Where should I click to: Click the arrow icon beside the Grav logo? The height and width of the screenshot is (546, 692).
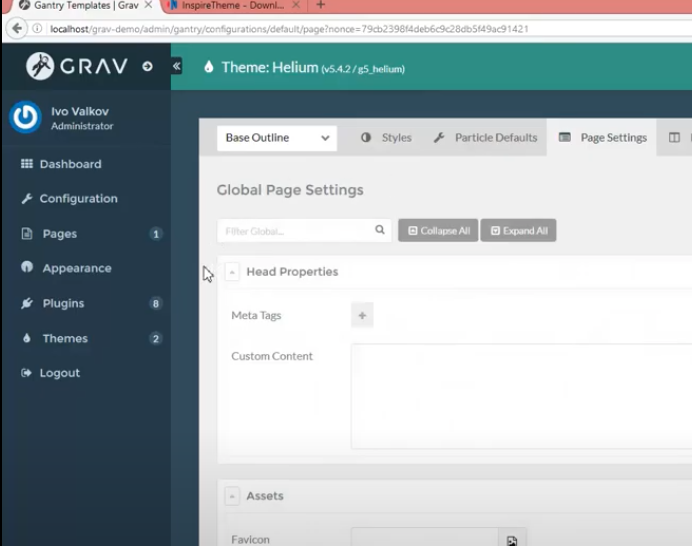147,66
